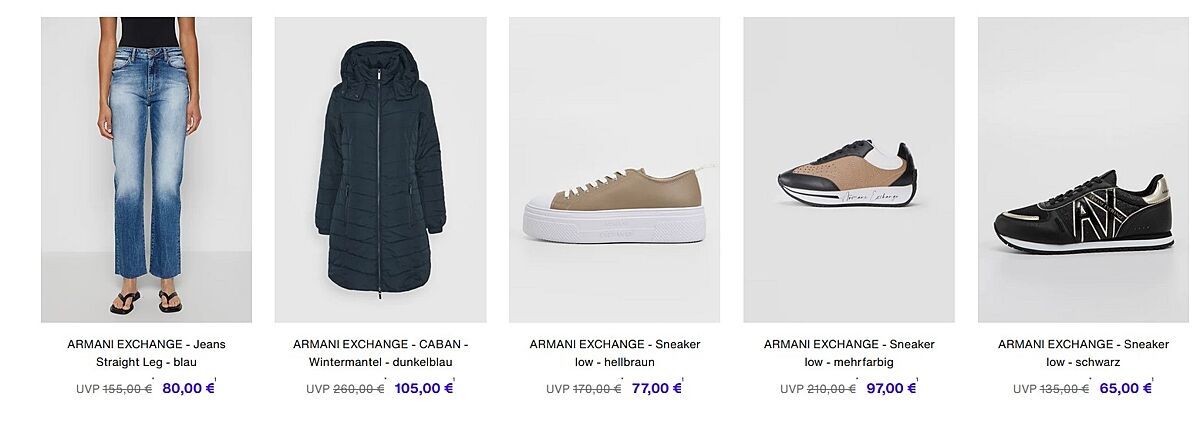Click the 65,00 € sneaker price
1200x437 pixels.
click(1125, 389)
